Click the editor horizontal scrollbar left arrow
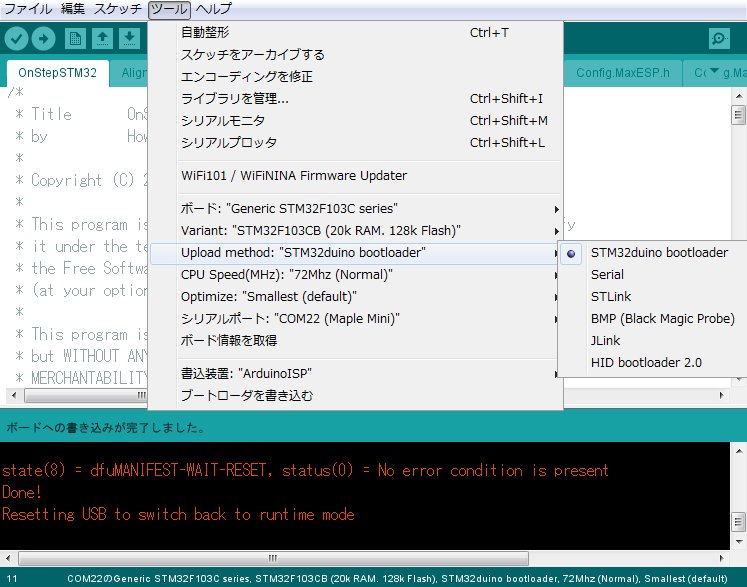 tap(13, 395)
